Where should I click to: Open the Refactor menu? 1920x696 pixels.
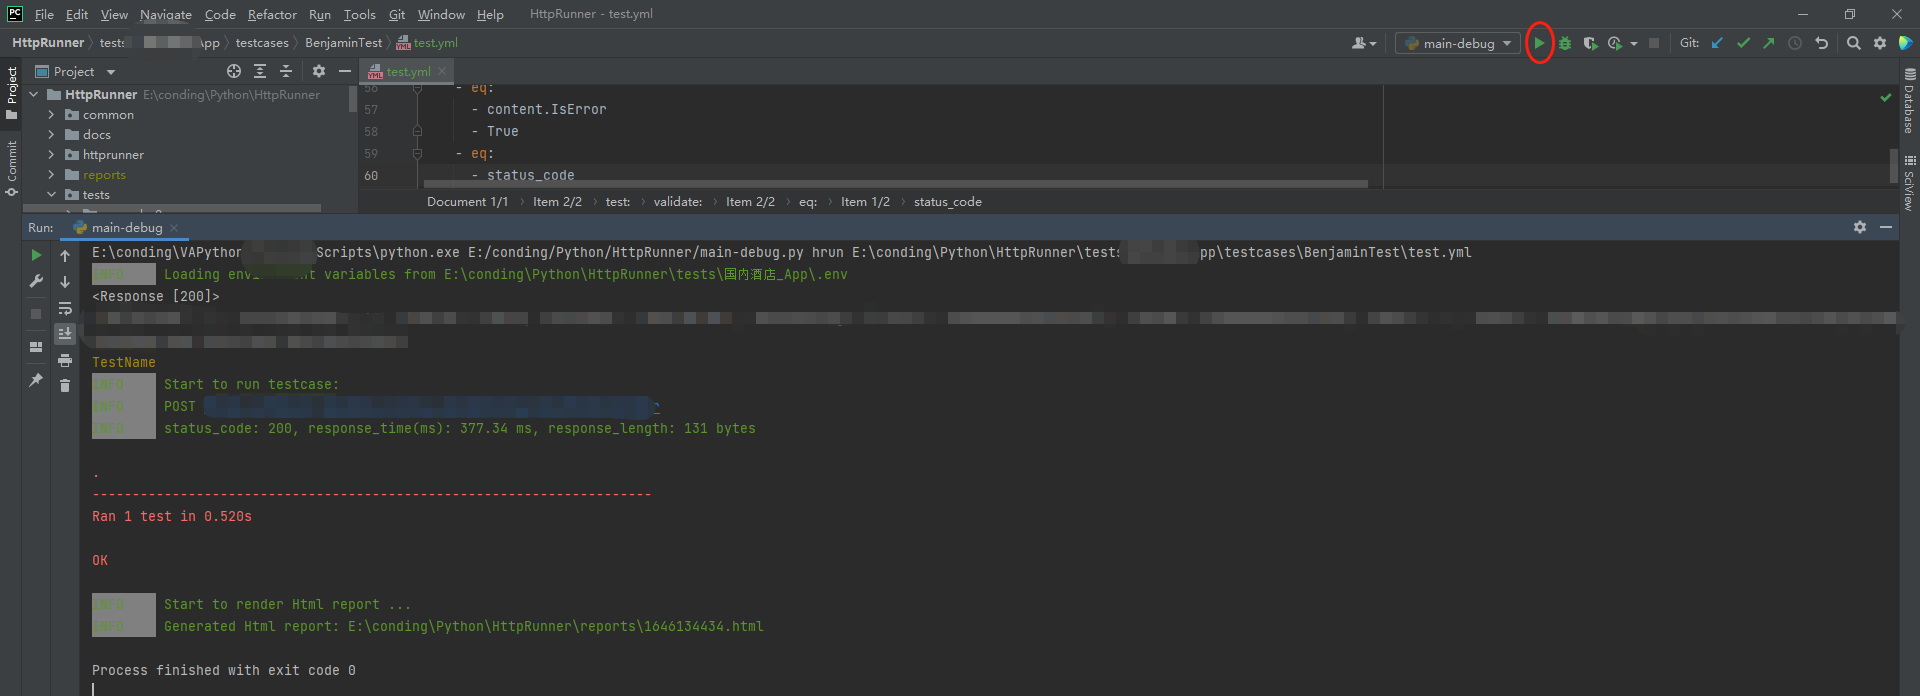pyautogui.click(x=272, y=14)
